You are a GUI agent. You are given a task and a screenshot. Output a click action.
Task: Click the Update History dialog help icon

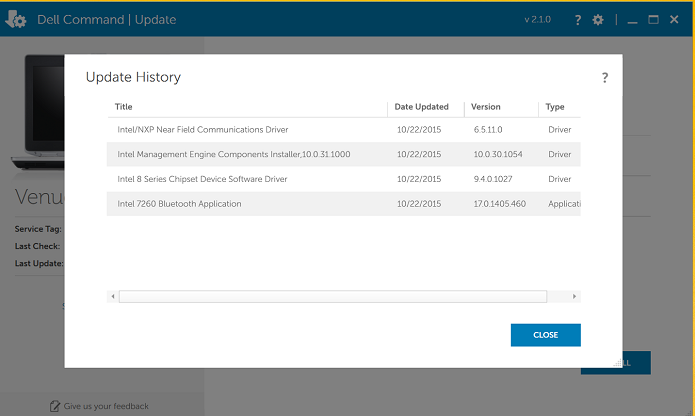[605, 78]
